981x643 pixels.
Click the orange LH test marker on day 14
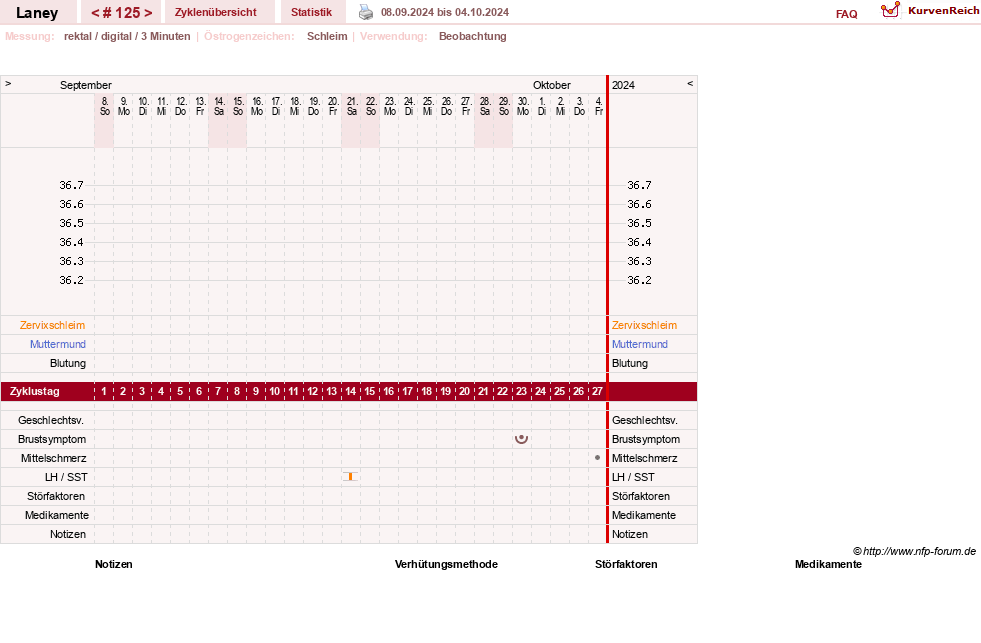click(x=350, y=477)
